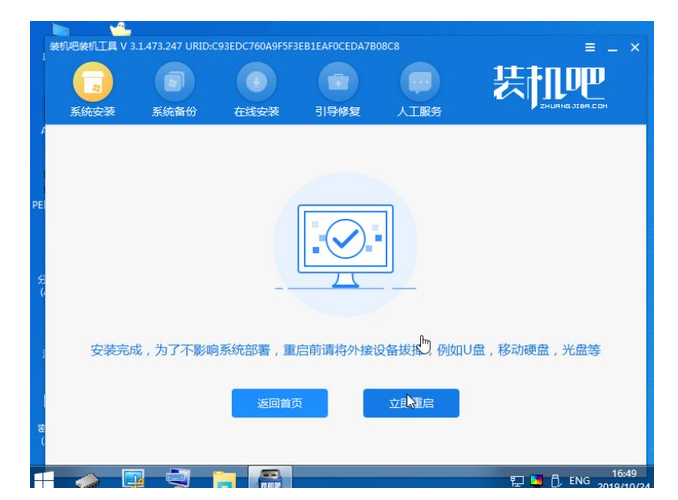The image size is (678, 500).
Task: Click the monitor checkmark illustration
Action: (x=345, y=245)
